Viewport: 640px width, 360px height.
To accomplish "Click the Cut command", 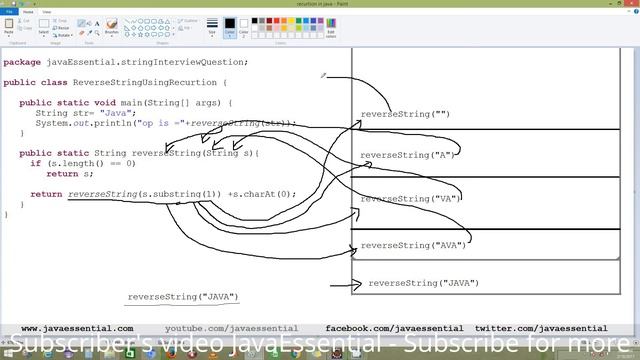I will pyautogui.click(x=24, y=21).
